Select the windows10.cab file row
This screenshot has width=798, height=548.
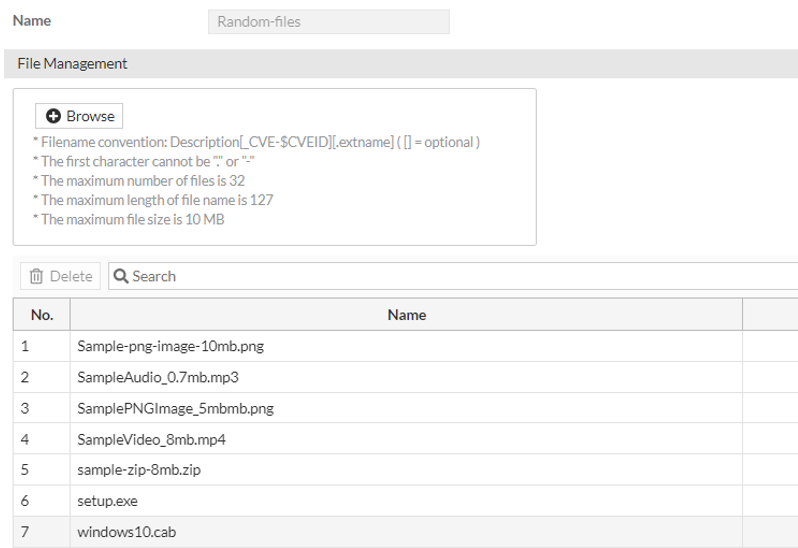(126, 532)
